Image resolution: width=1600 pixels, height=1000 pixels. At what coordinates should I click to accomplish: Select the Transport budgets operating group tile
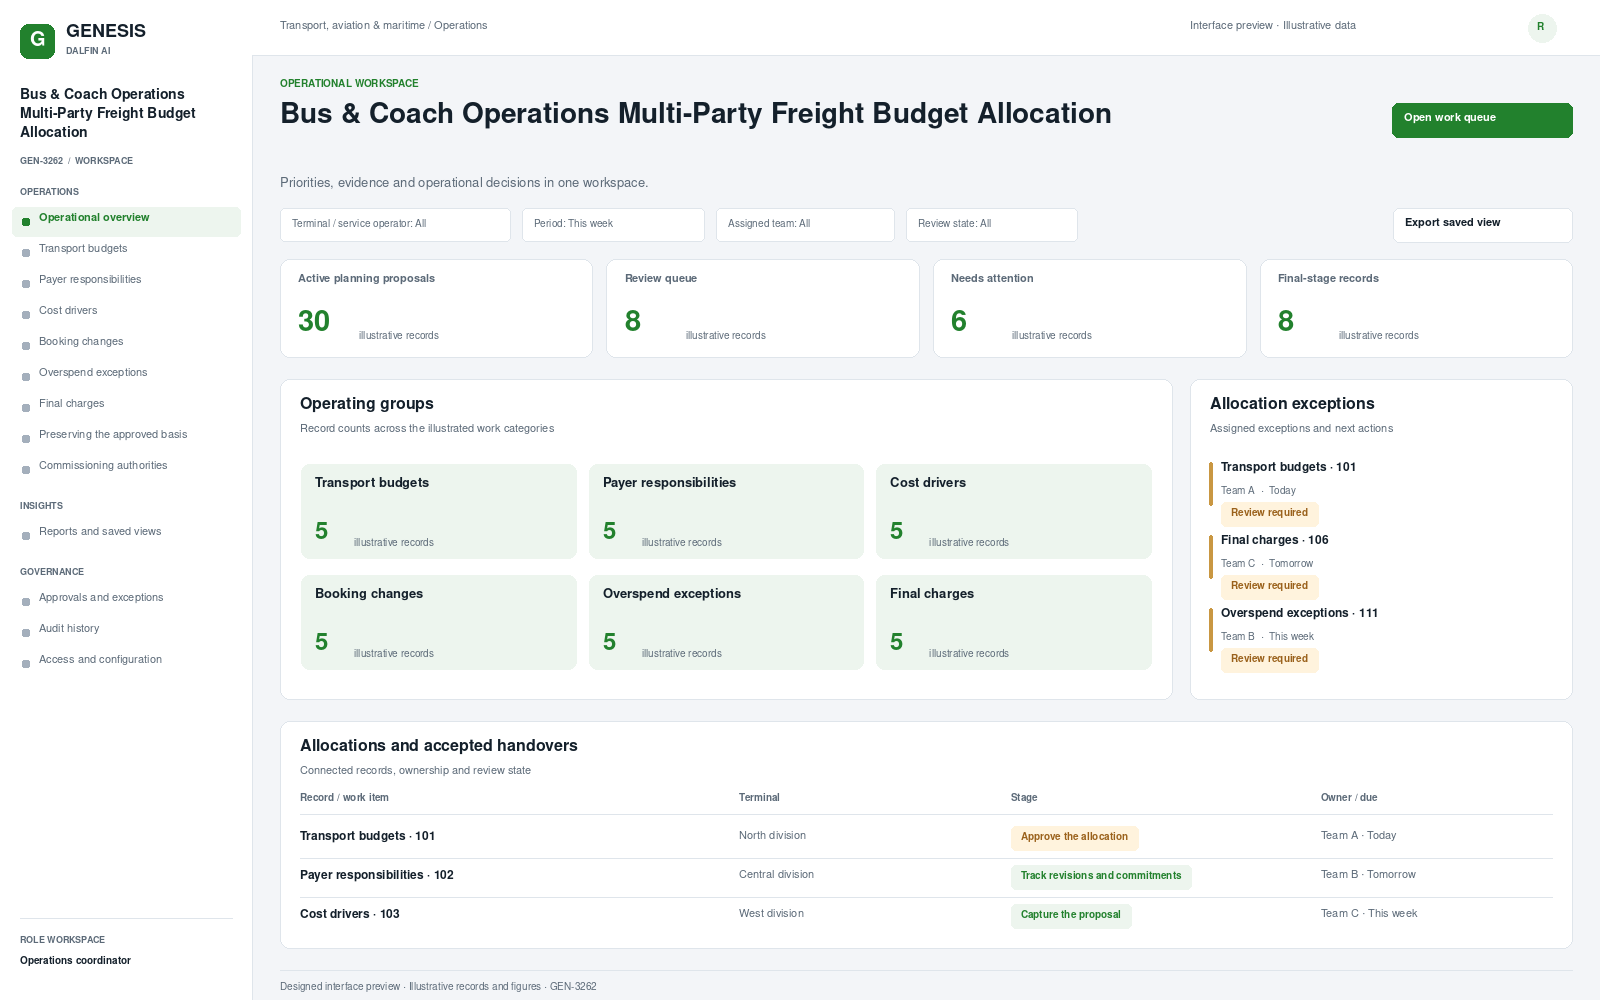pos(438,511)
